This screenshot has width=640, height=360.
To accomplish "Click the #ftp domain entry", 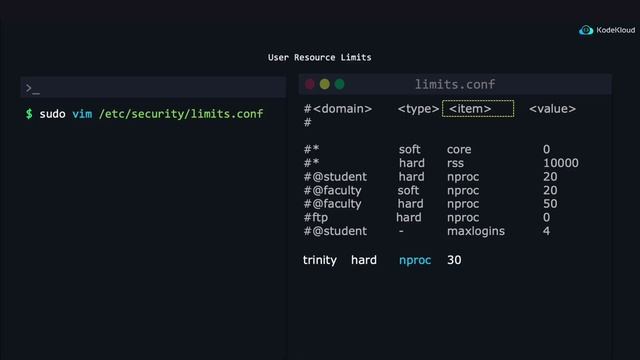I will click(x=316, y=218).
